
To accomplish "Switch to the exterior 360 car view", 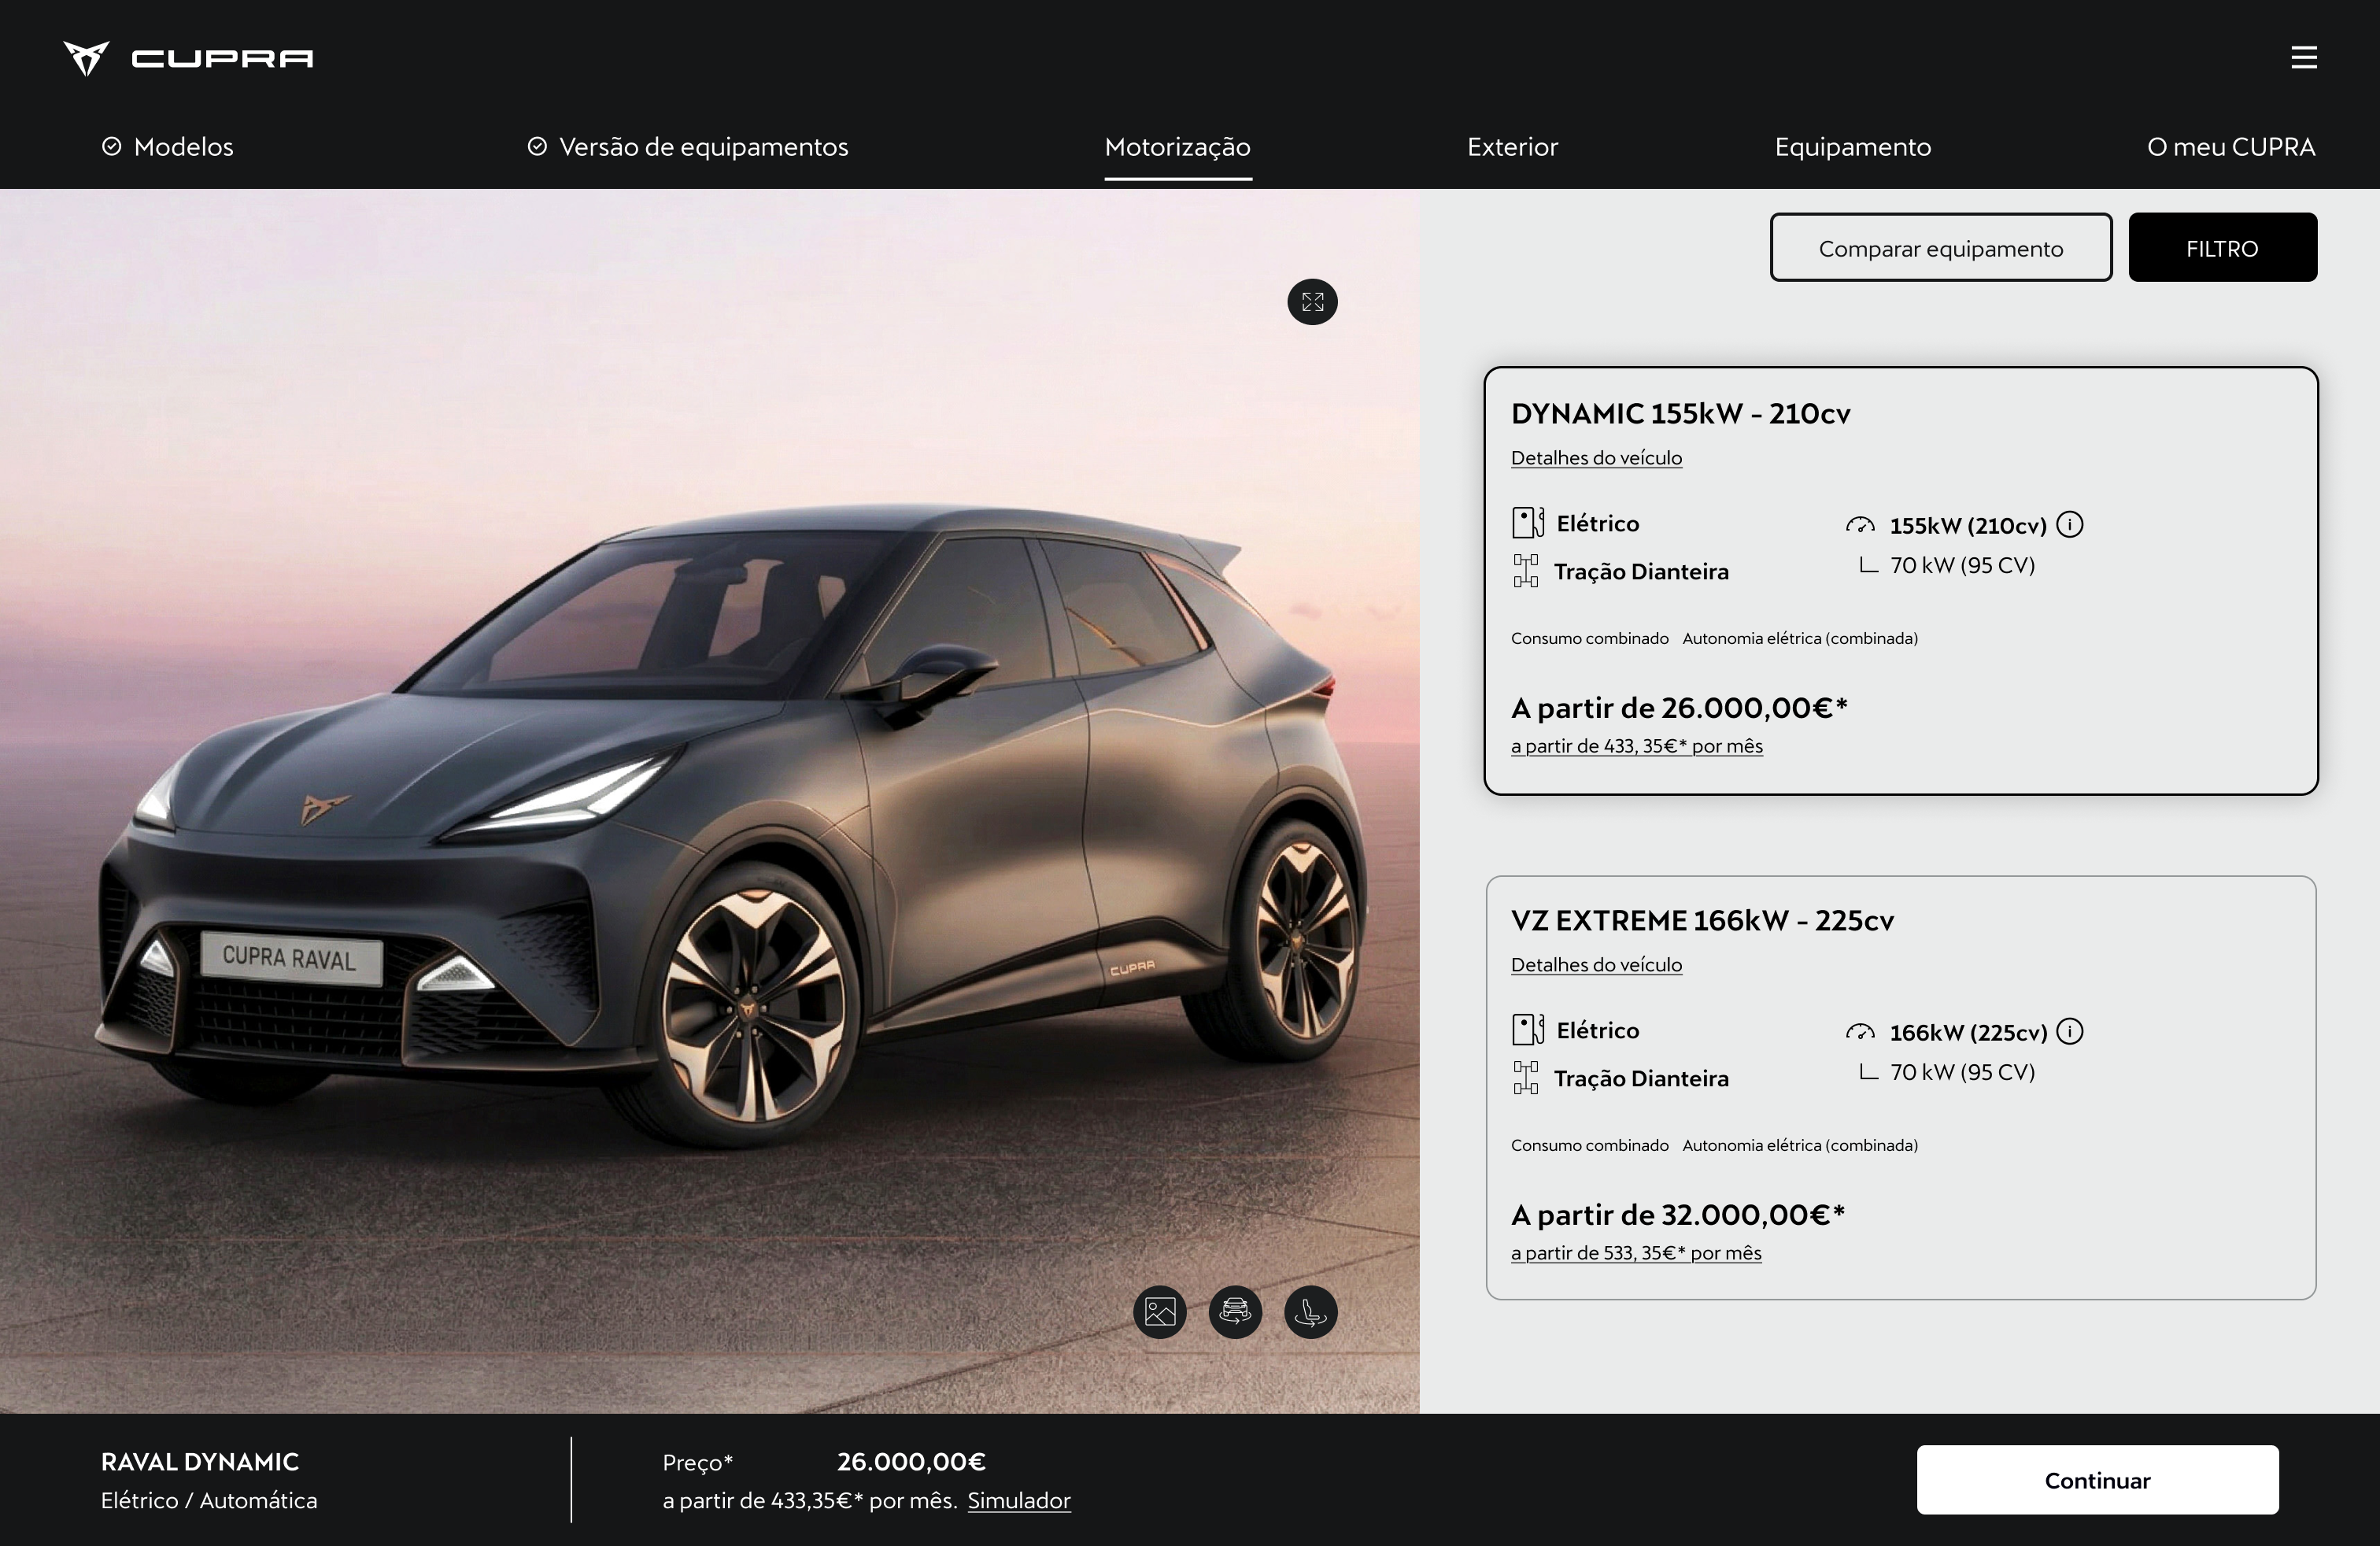I will coord(1235,1311).
